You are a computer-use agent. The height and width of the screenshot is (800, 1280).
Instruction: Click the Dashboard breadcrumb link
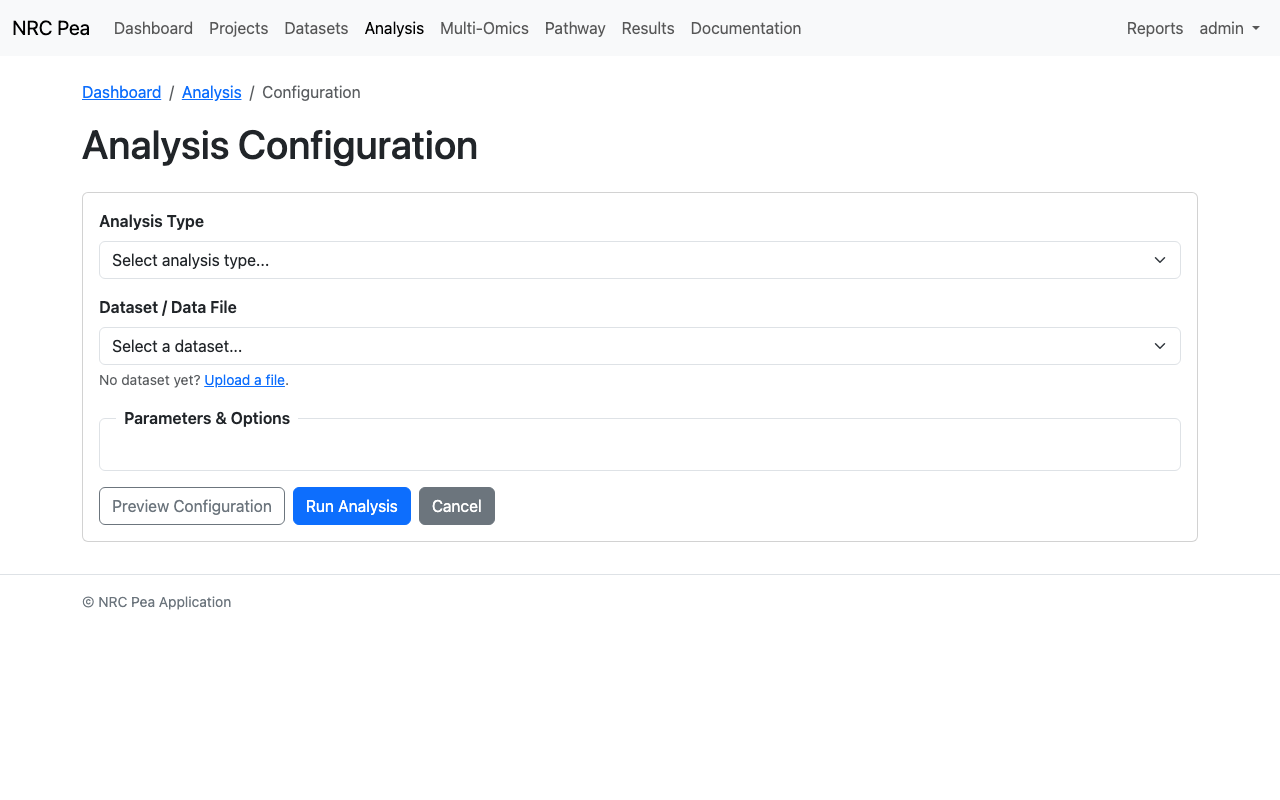coord(121,92)
